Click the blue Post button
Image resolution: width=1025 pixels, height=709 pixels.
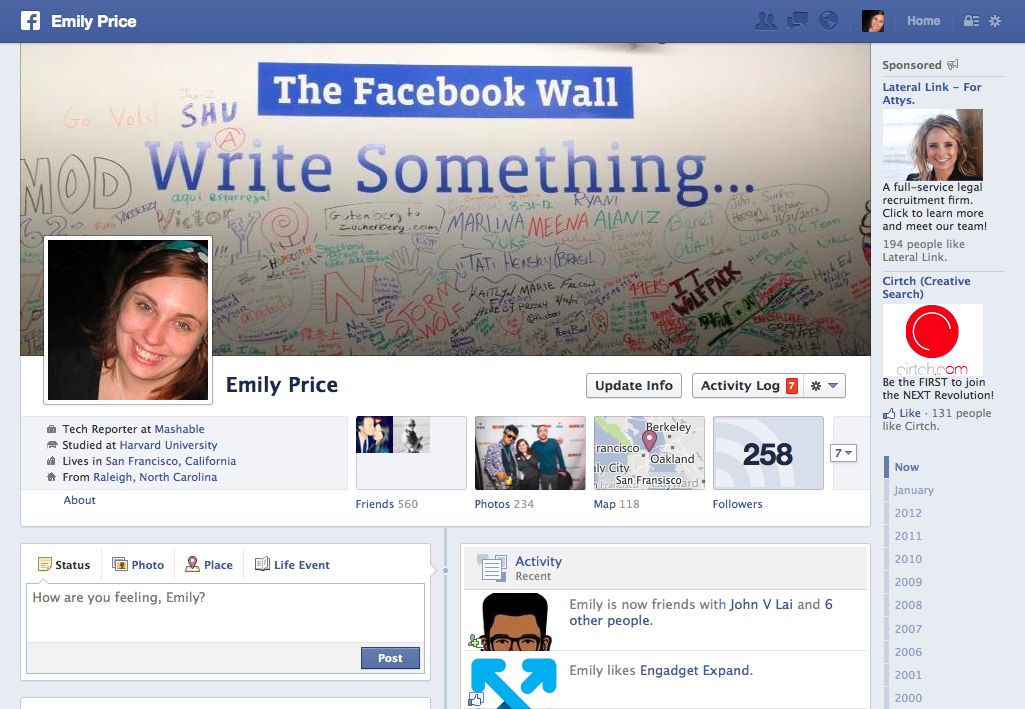(390, 658)
